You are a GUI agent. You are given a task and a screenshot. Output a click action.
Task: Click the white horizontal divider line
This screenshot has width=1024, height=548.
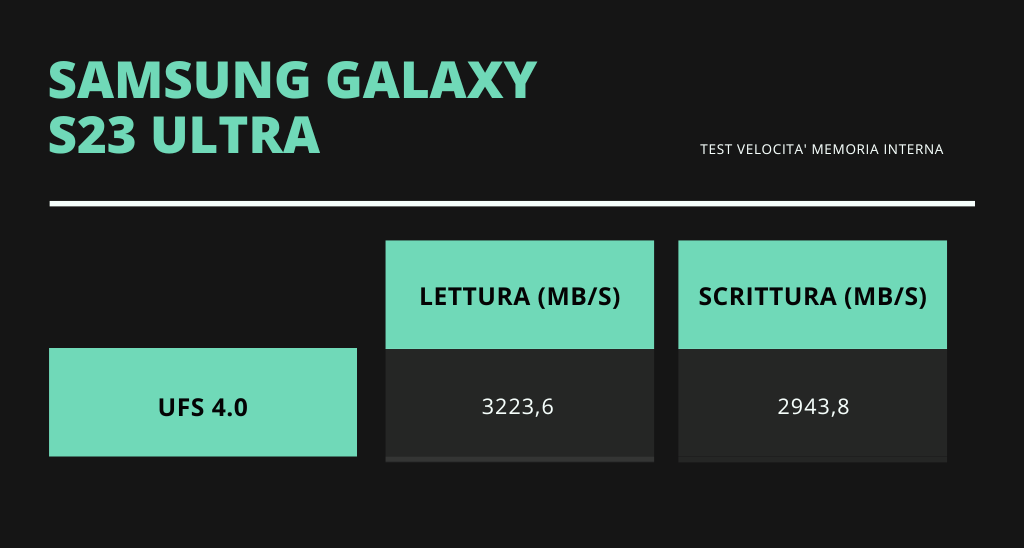(x=512, y=204)
